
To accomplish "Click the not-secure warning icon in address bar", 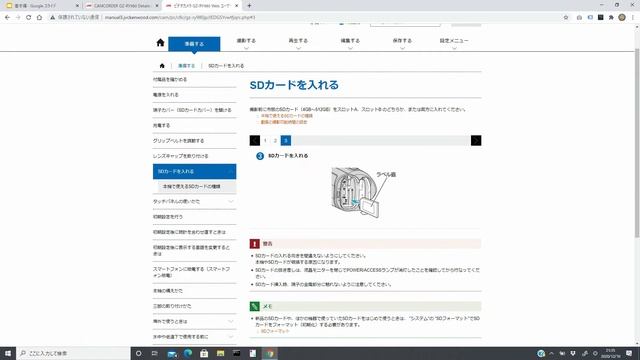I will click(x=53, y=18).
